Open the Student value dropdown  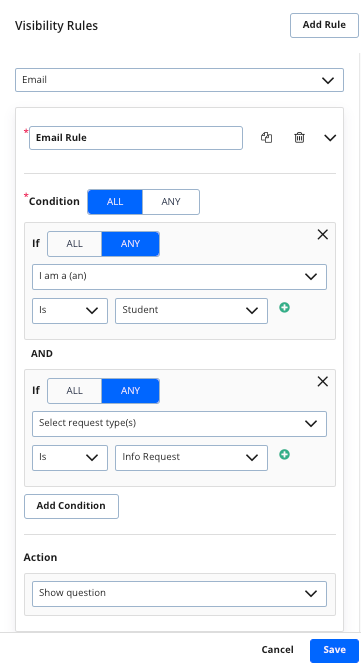(x=191, y=311)
